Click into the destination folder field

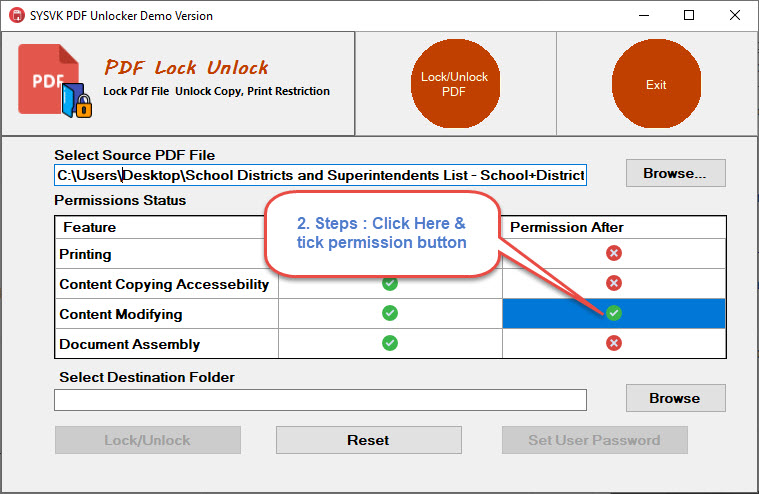click(320, 400)
